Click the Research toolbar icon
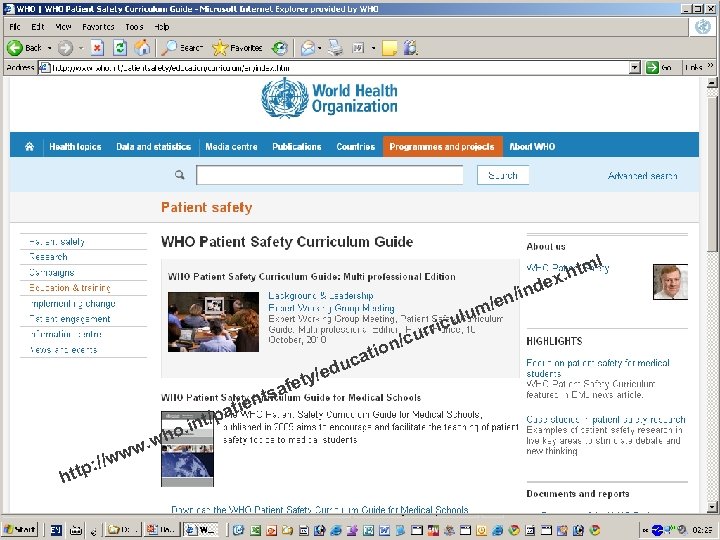This screenshot has height=540, width=720. coord(410,48)
